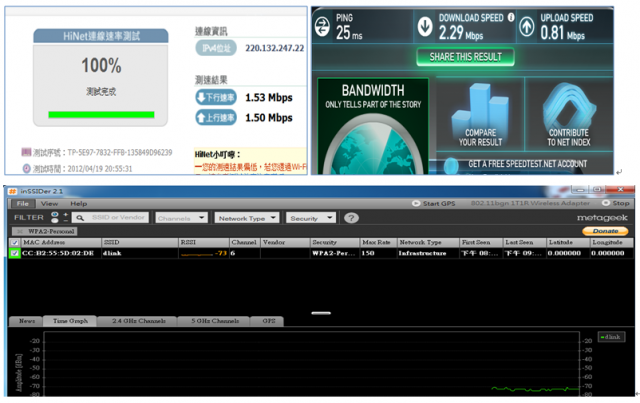The image size is (640, 403).
Task: Click the test serial number icon
Action: [x=26, y=152]
